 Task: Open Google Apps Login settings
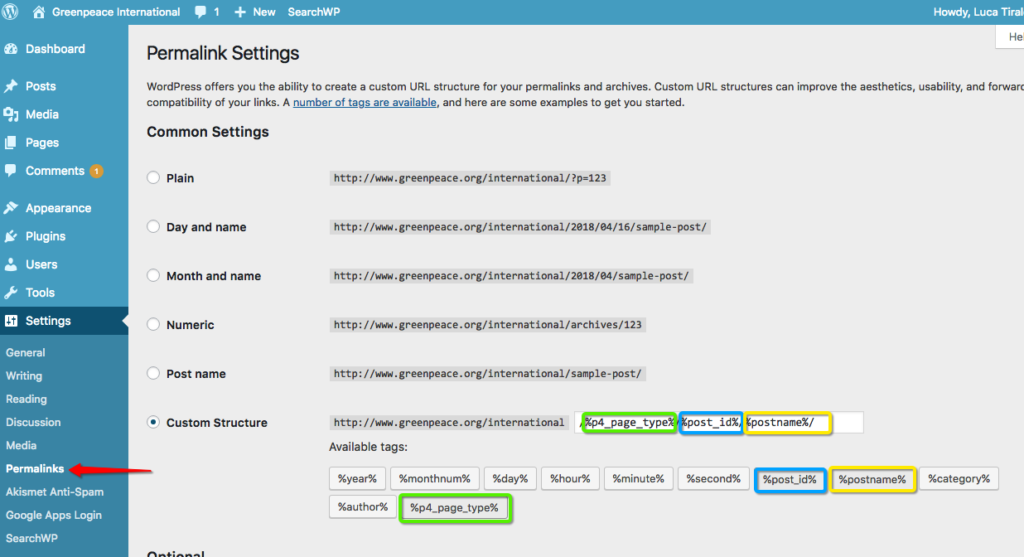[54, 515]
